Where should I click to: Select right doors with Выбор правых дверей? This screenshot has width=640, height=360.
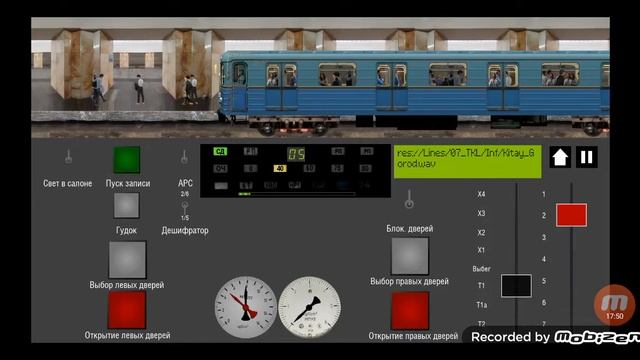(x=410, y=256)
